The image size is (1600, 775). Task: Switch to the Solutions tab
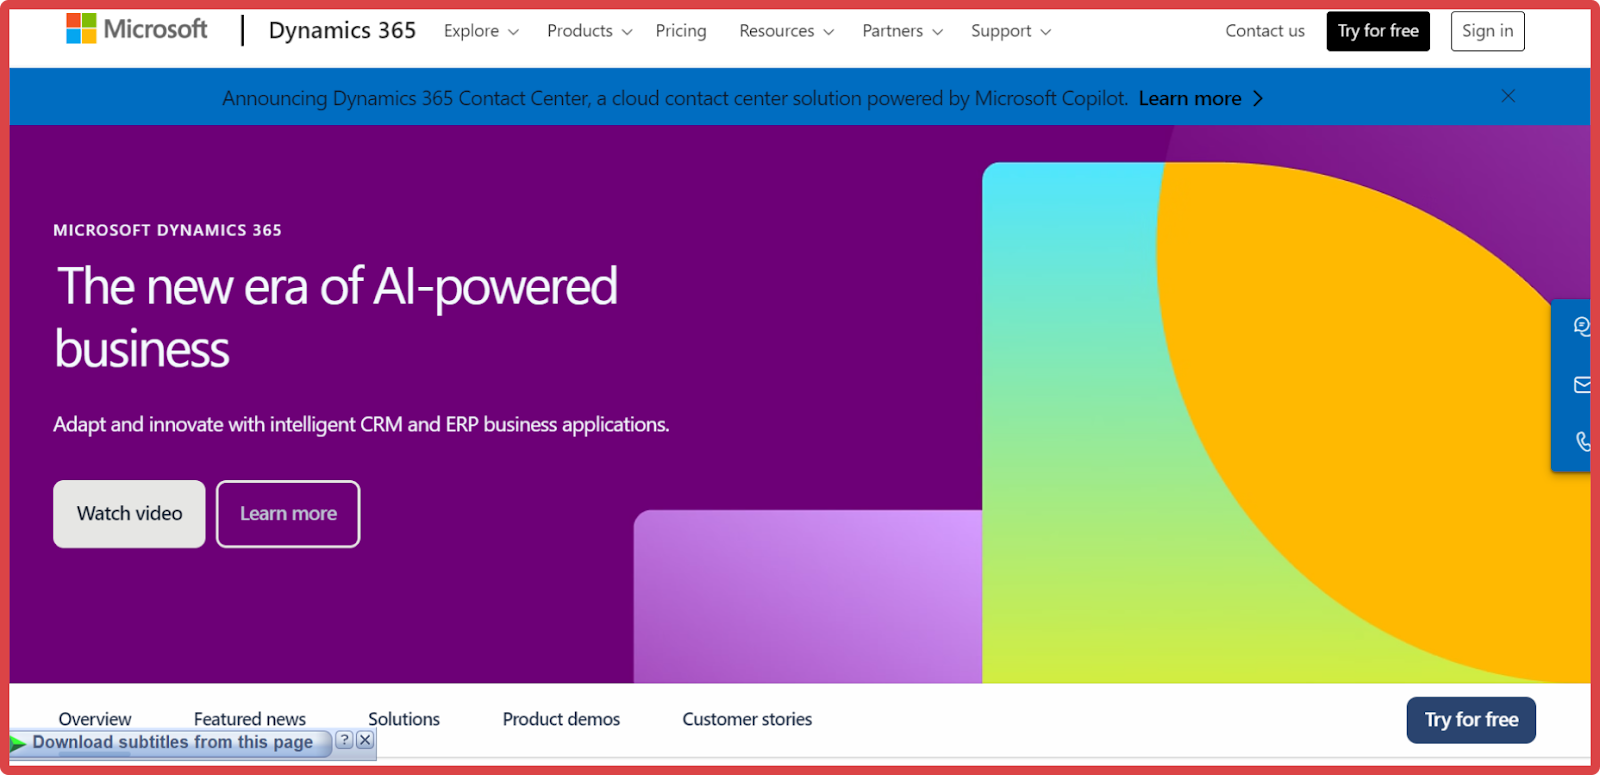click(404, 719)
